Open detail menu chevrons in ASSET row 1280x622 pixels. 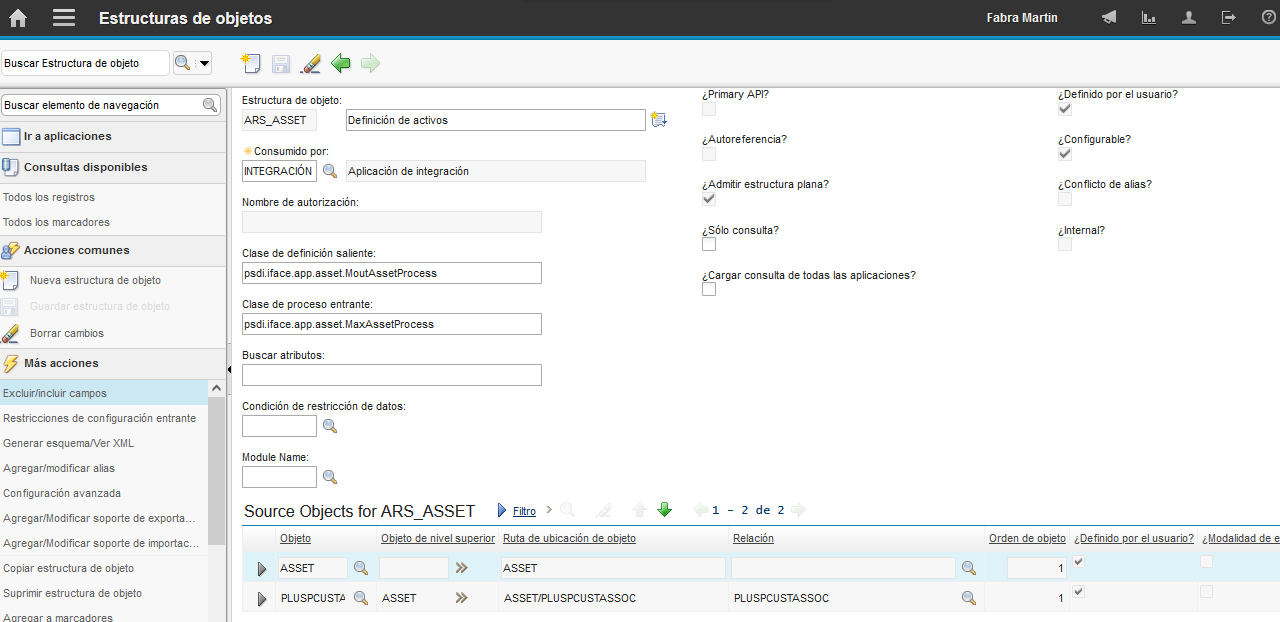point(462,568)
